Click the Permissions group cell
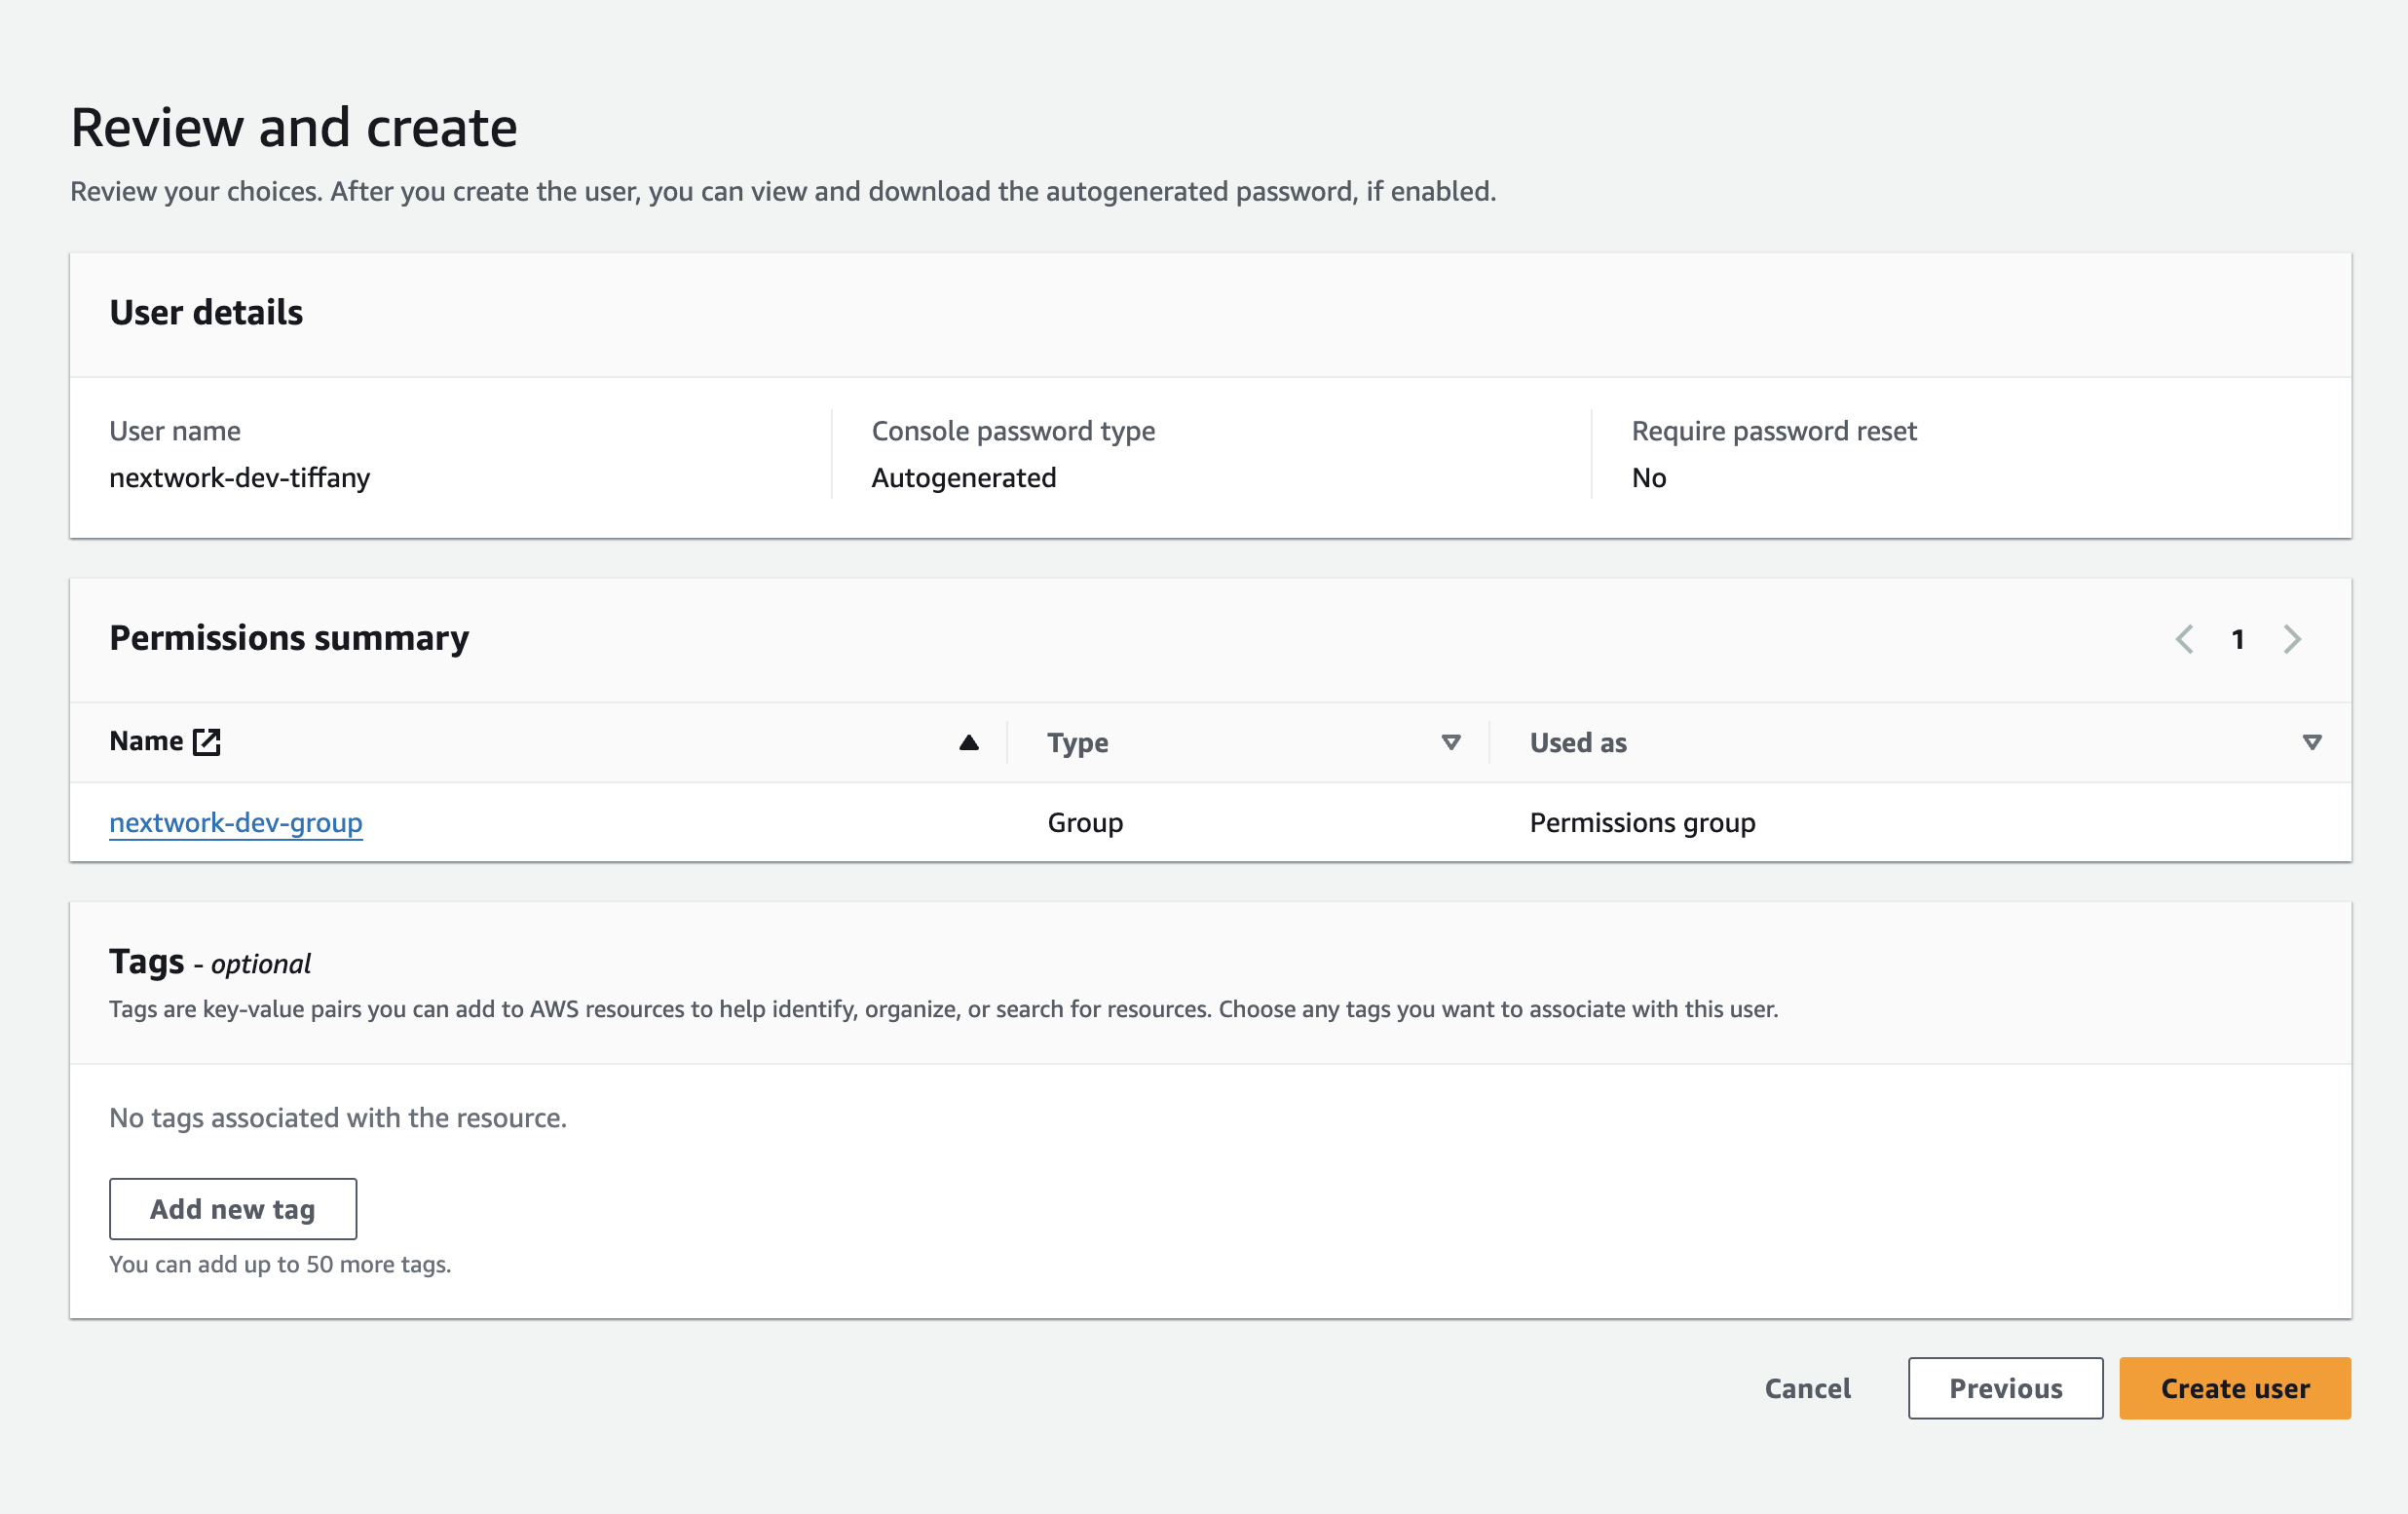The width and height of the screenshot is (2408, 1514). 1641,822
